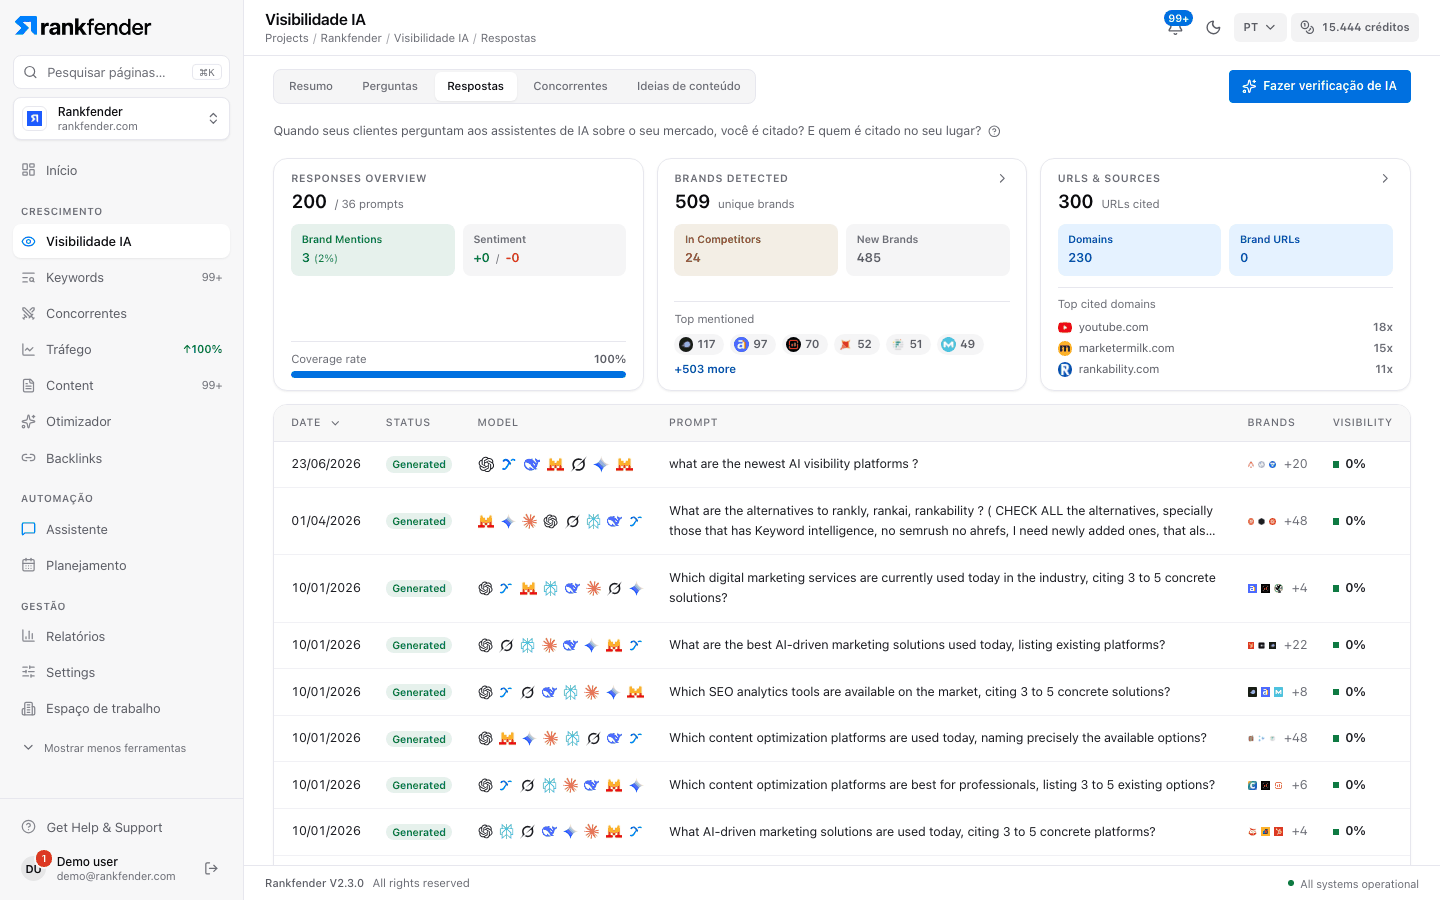
Task: Open Backlinks link icon in sidebar
Action: tap(29, 458)
